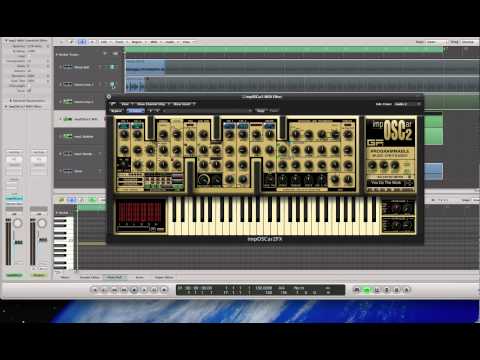Adjust the right channel strip volume fader
This screenshot has width=480, height=360.
[43, 240]
